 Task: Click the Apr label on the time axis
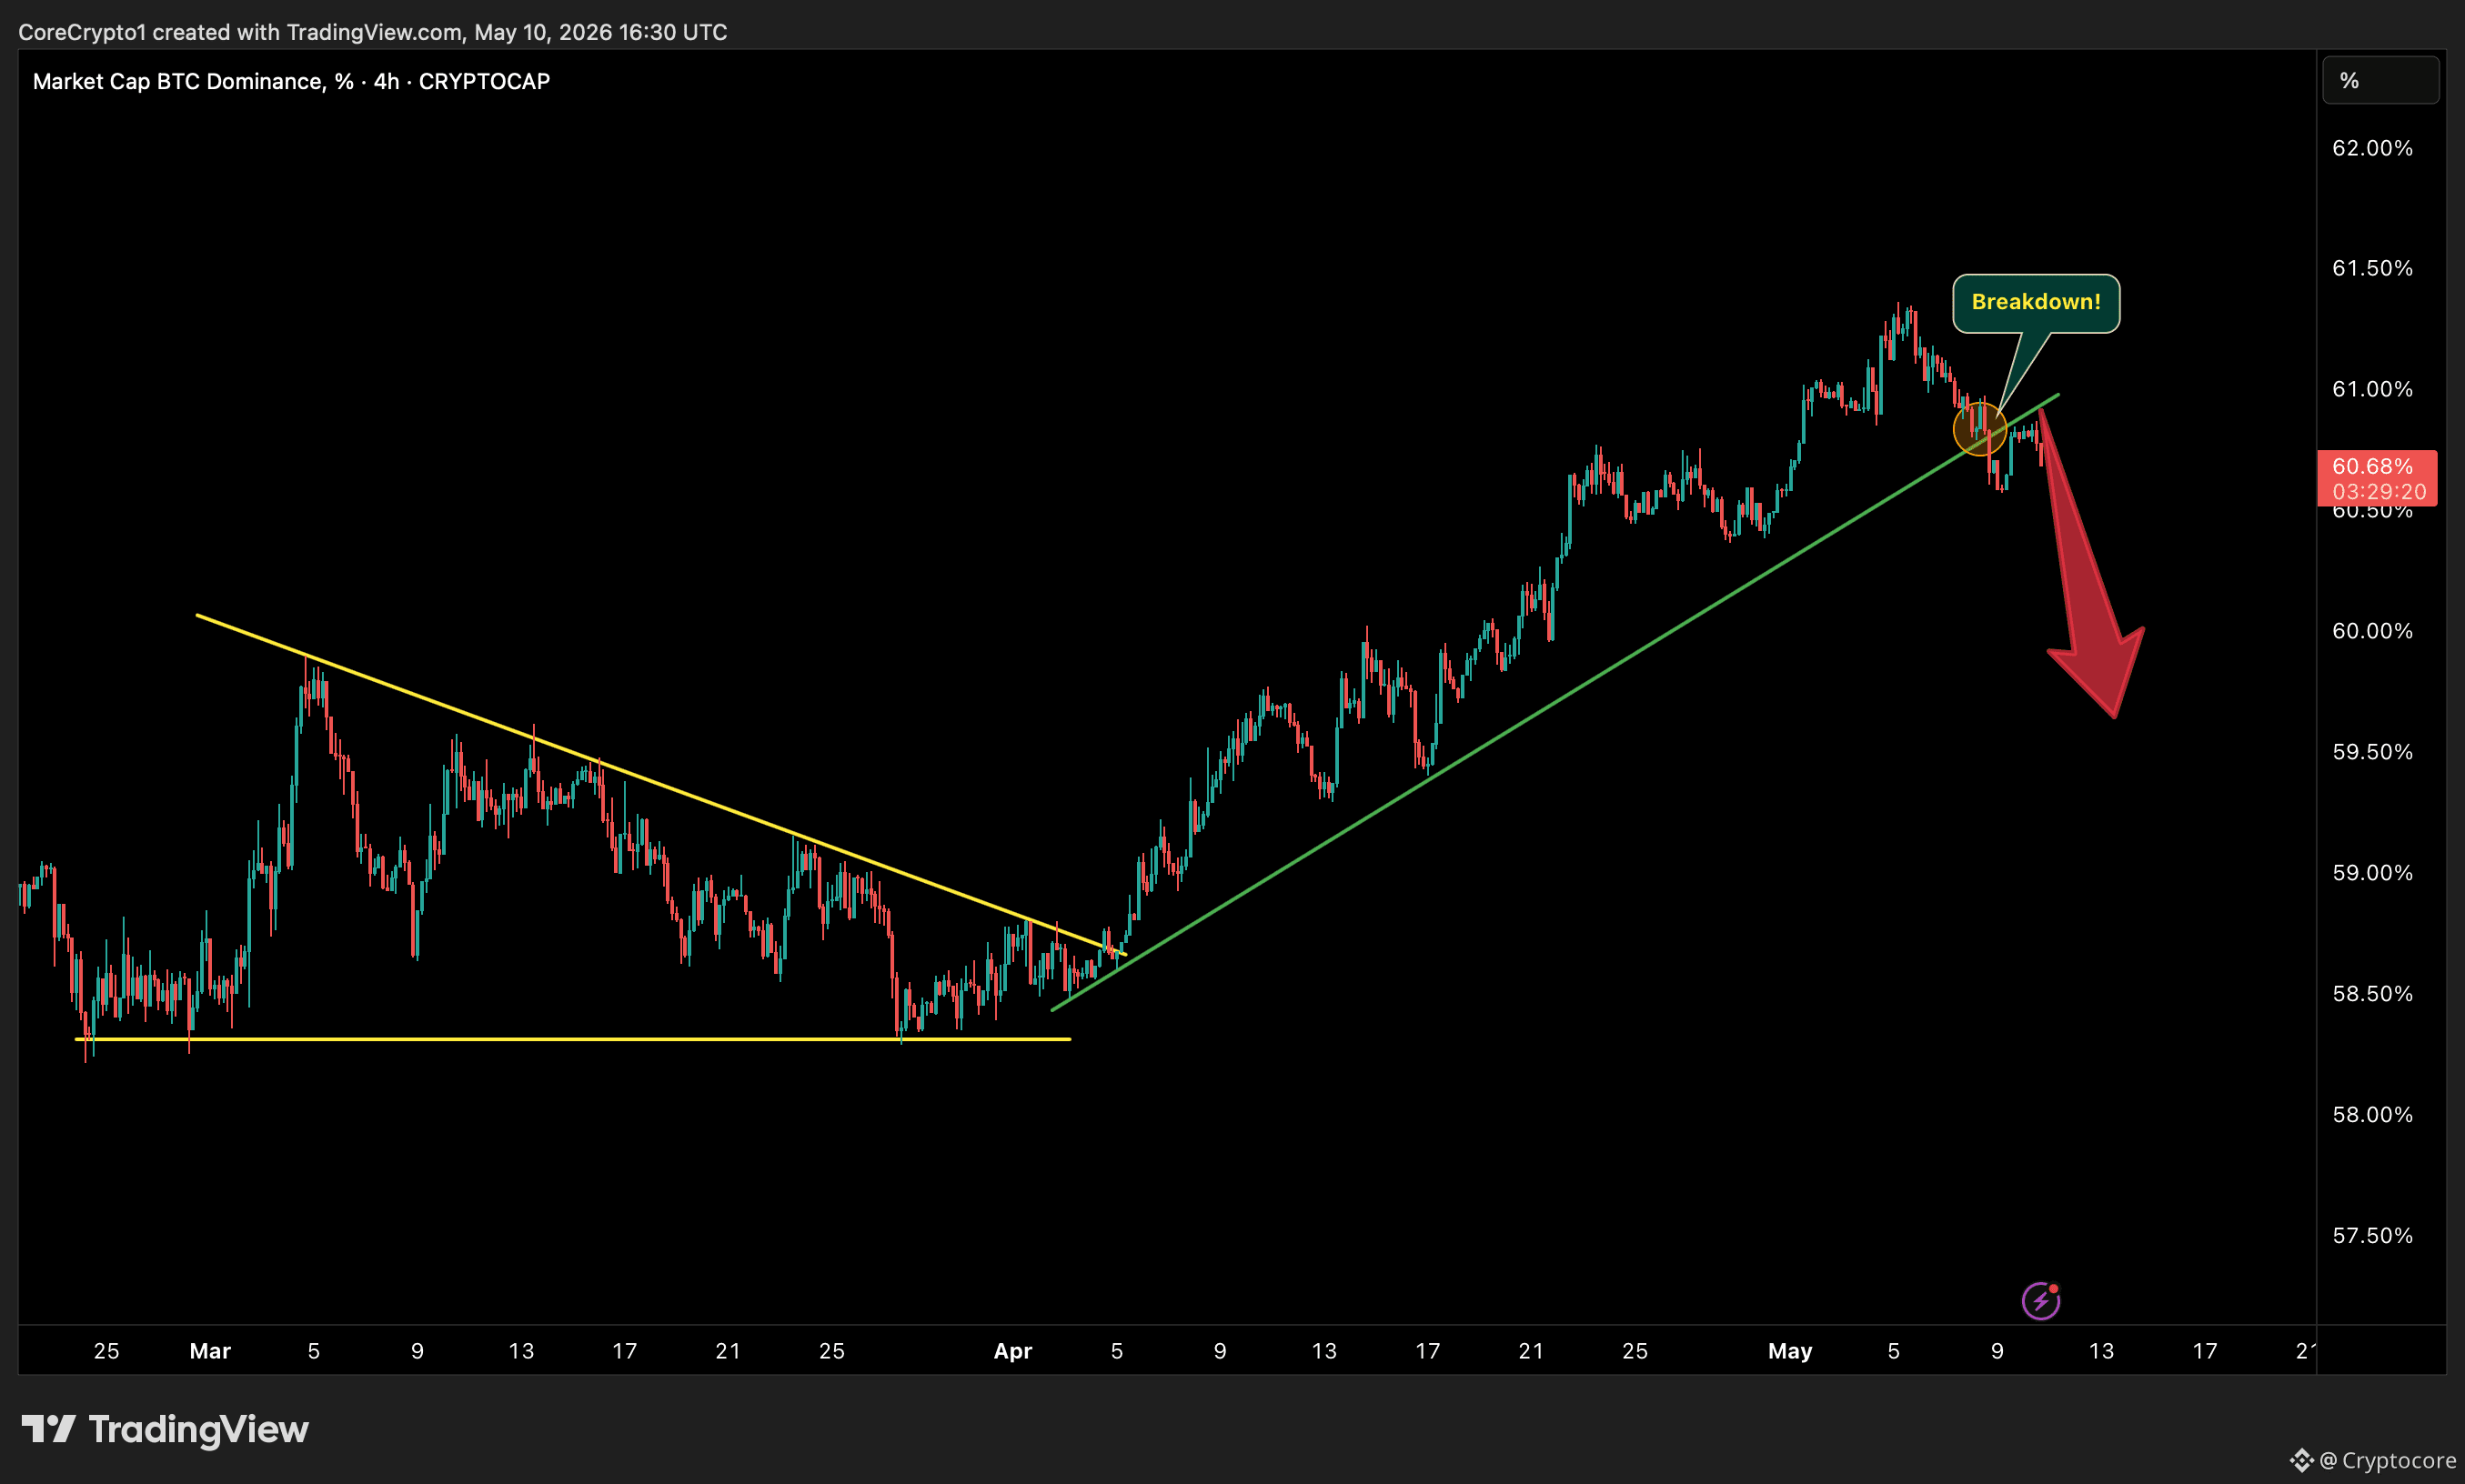(1013, 1351)
